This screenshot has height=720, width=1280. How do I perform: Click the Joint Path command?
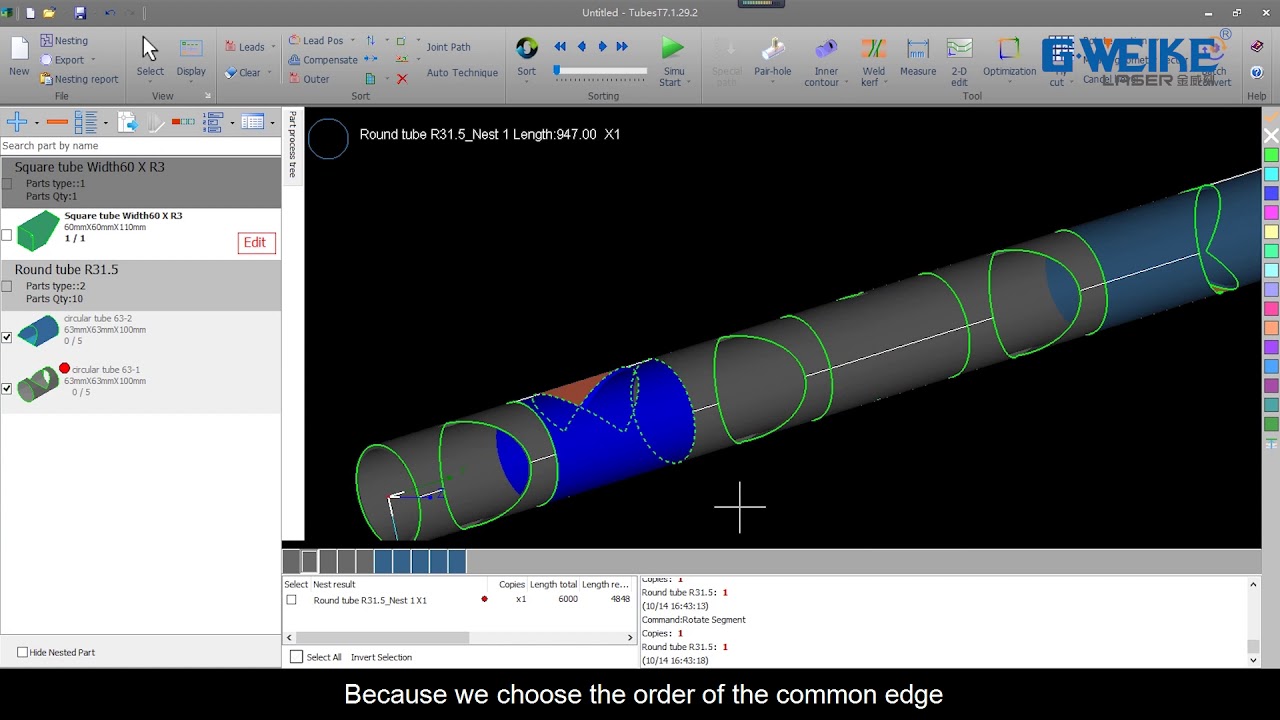click(x=448, y=46)
